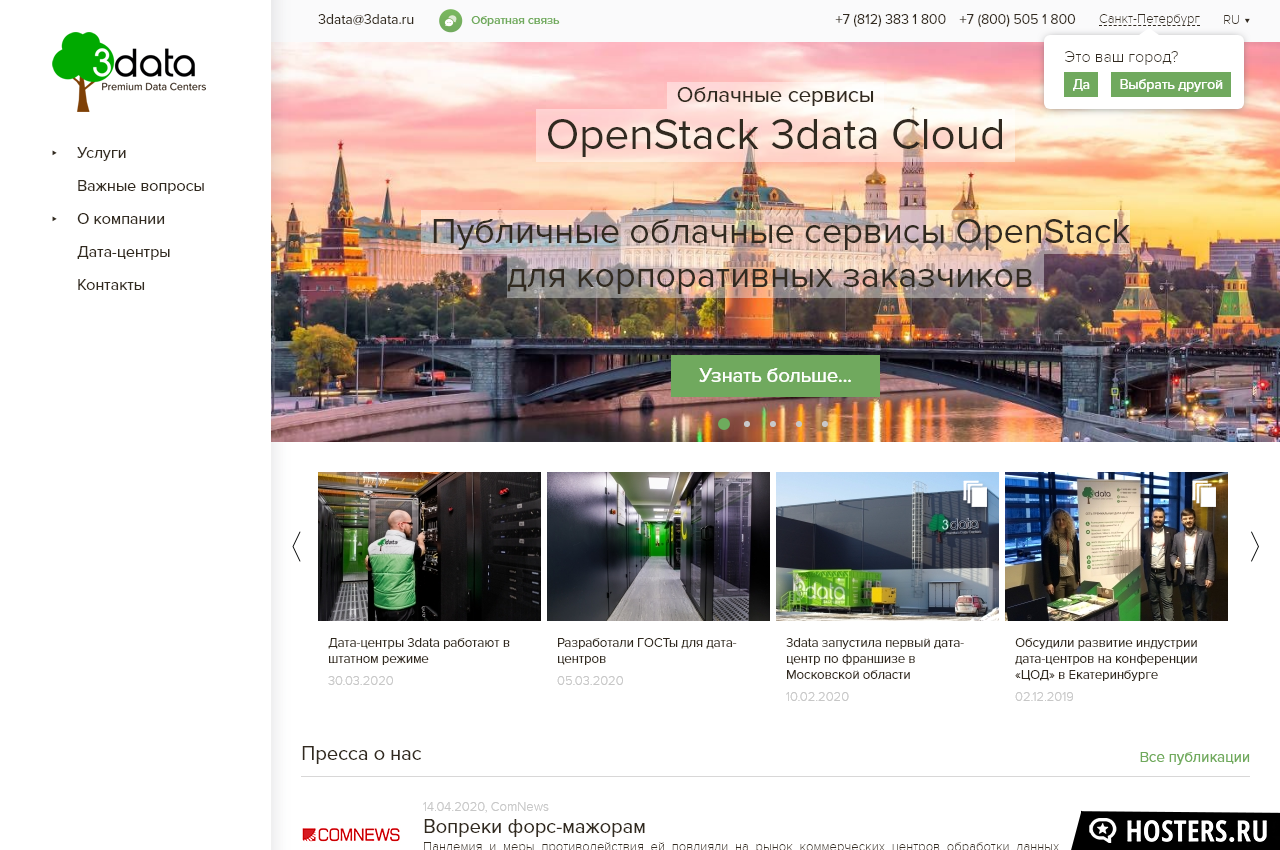This screenshot has width=1280, height=850.
Task: Call +7 (812) 383 1 800 link
Action: pyautogui.click(x=890, y=19)
